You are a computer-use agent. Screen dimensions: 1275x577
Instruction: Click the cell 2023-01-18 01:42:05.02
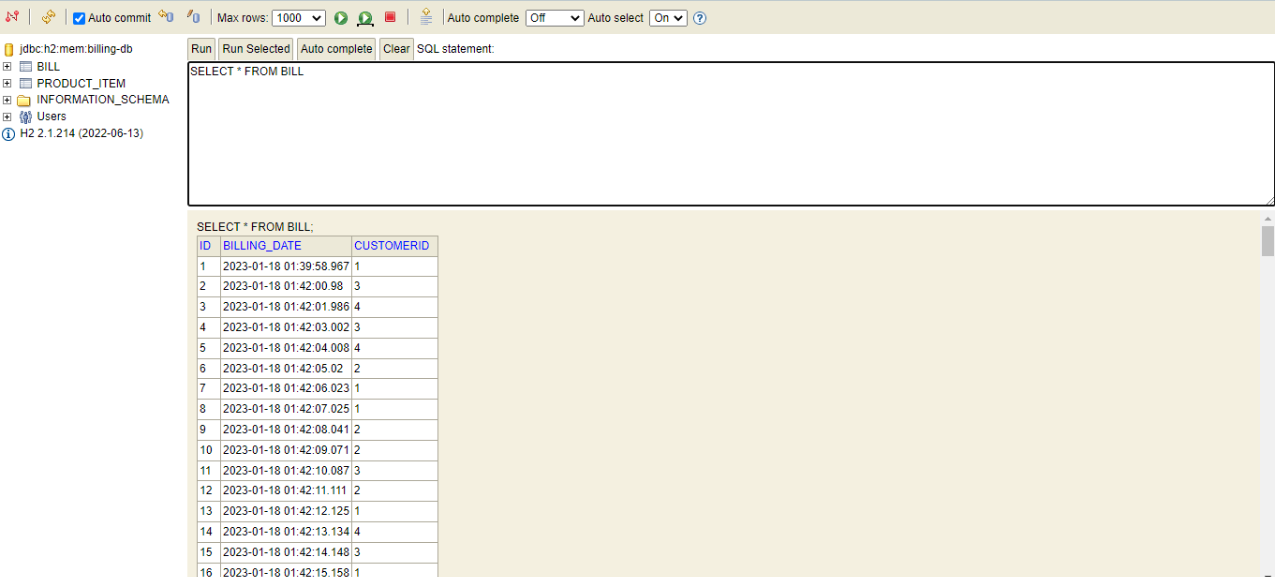tap(286, 369)
